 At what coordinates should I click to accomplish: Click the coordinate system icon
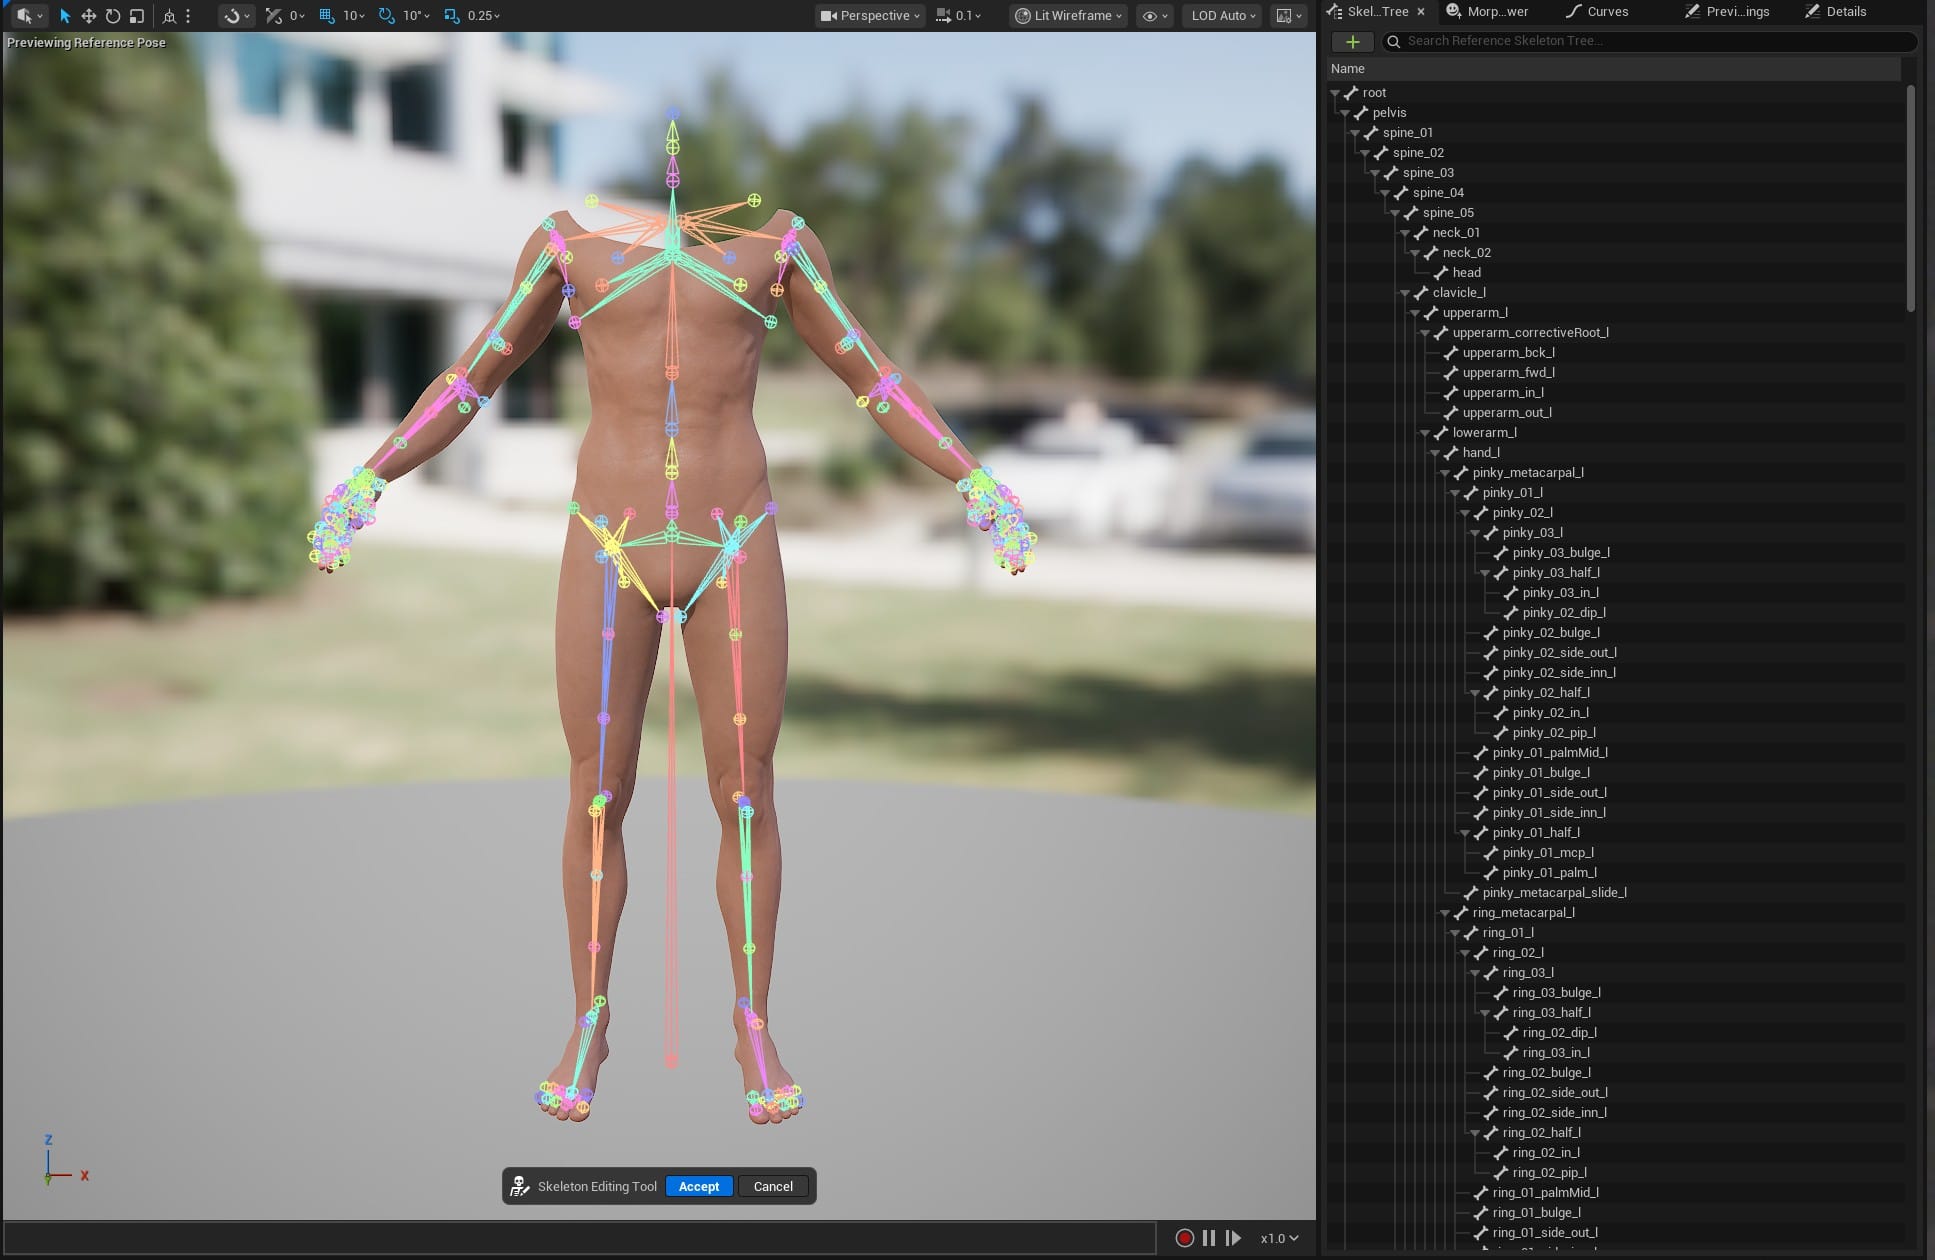point(169,16)
